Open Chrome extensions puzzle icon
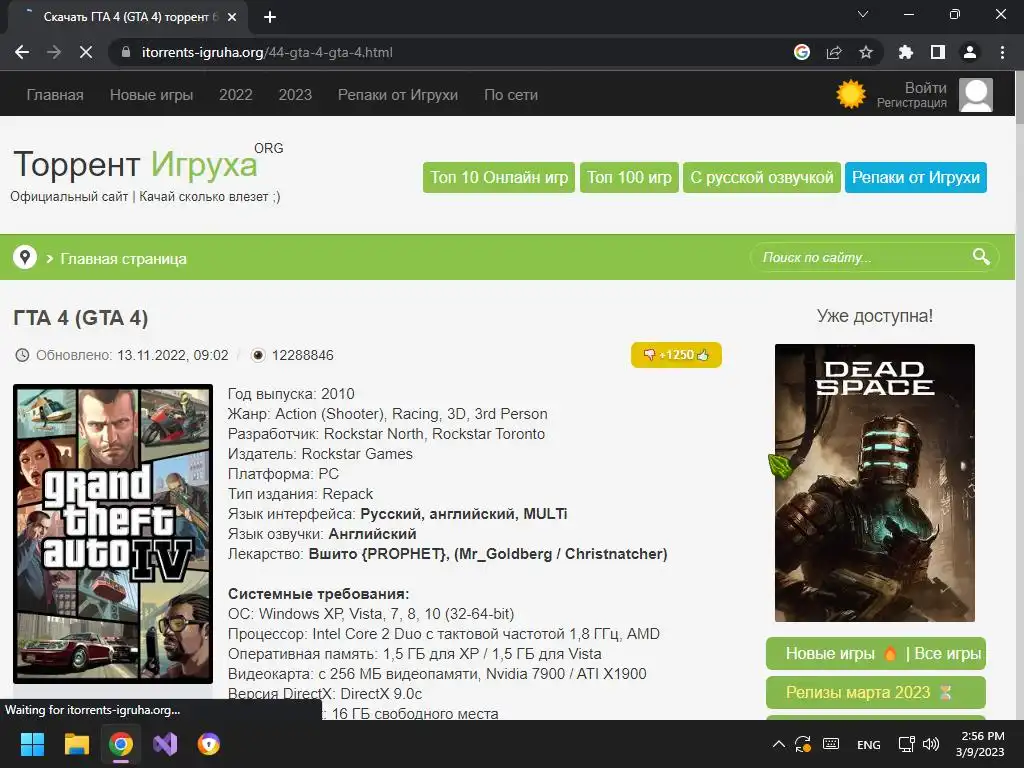Screen dimensions: 1024x768 tap(906, 52)
